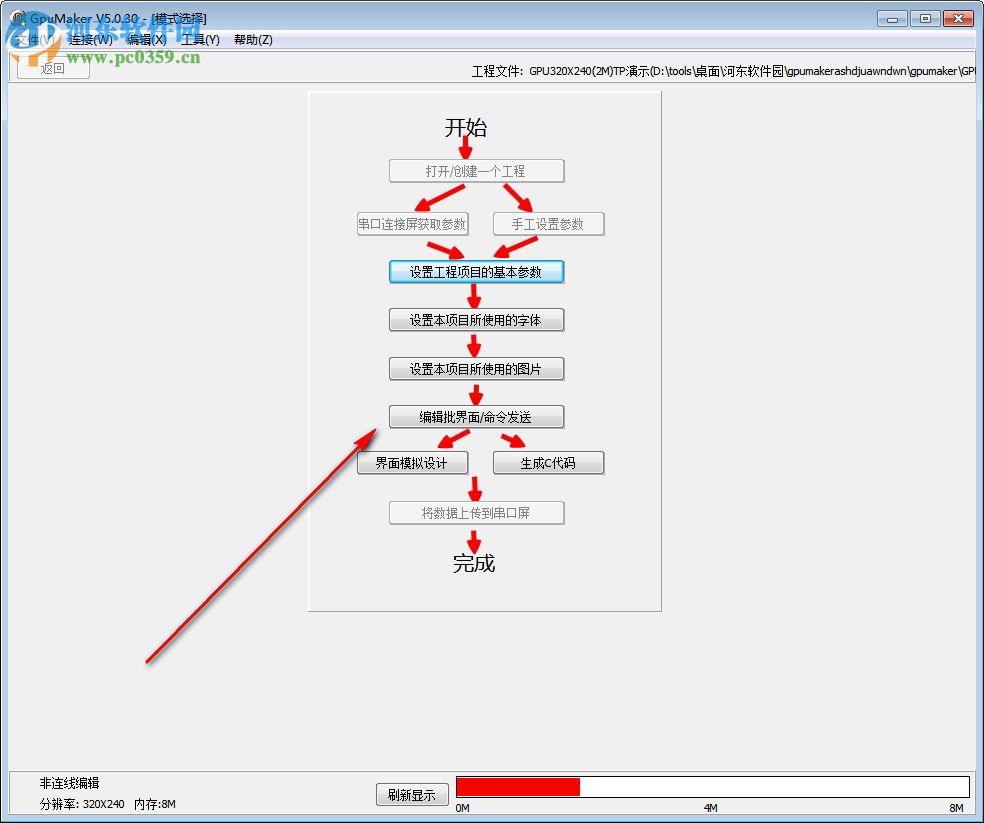Start 界面模拟设计 simulation
984x823 pixels.
tap(414, 462)
